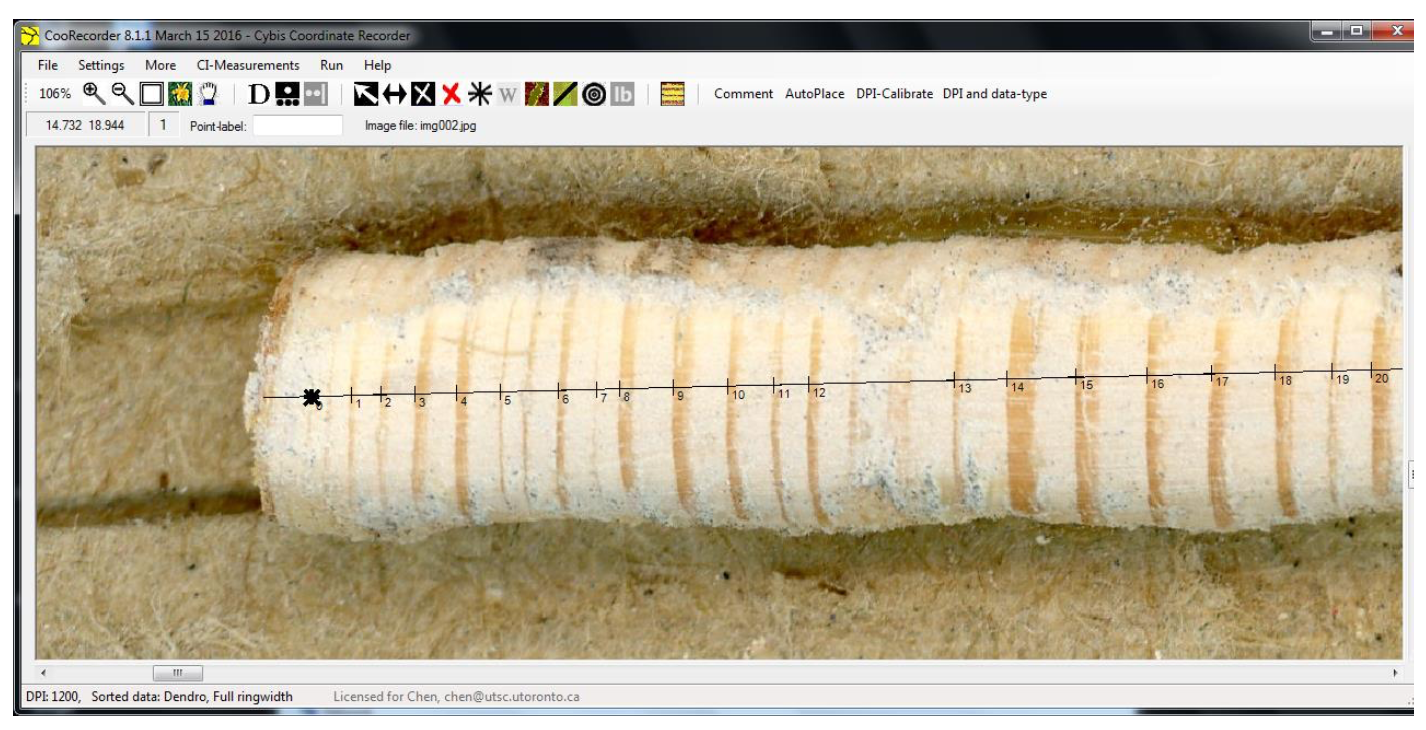Click the yellow flower image icon
This screenshot has width=1426, height=730.
point(180,94)
